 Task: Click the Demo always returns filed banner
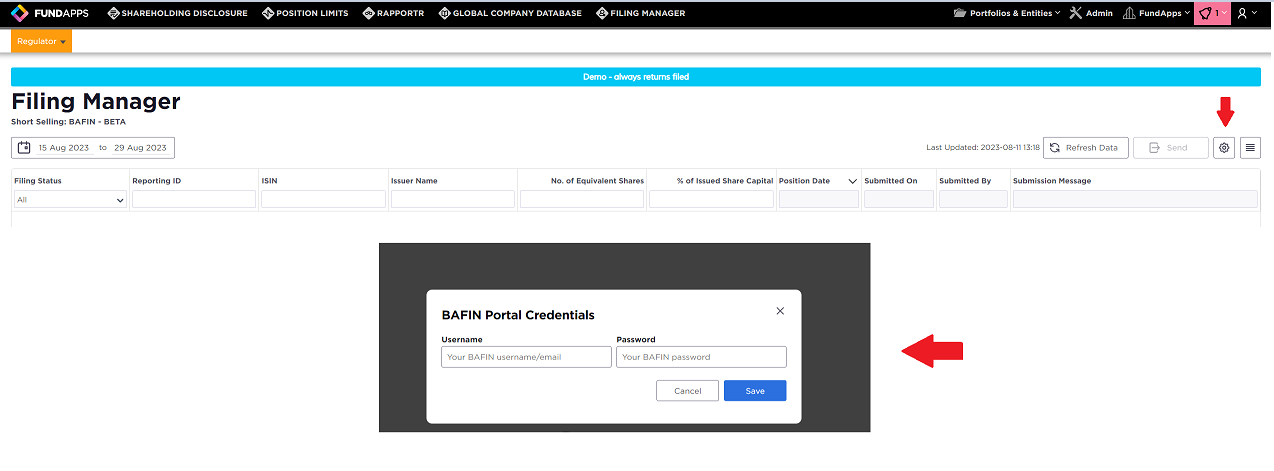click(x=636, y=77)
